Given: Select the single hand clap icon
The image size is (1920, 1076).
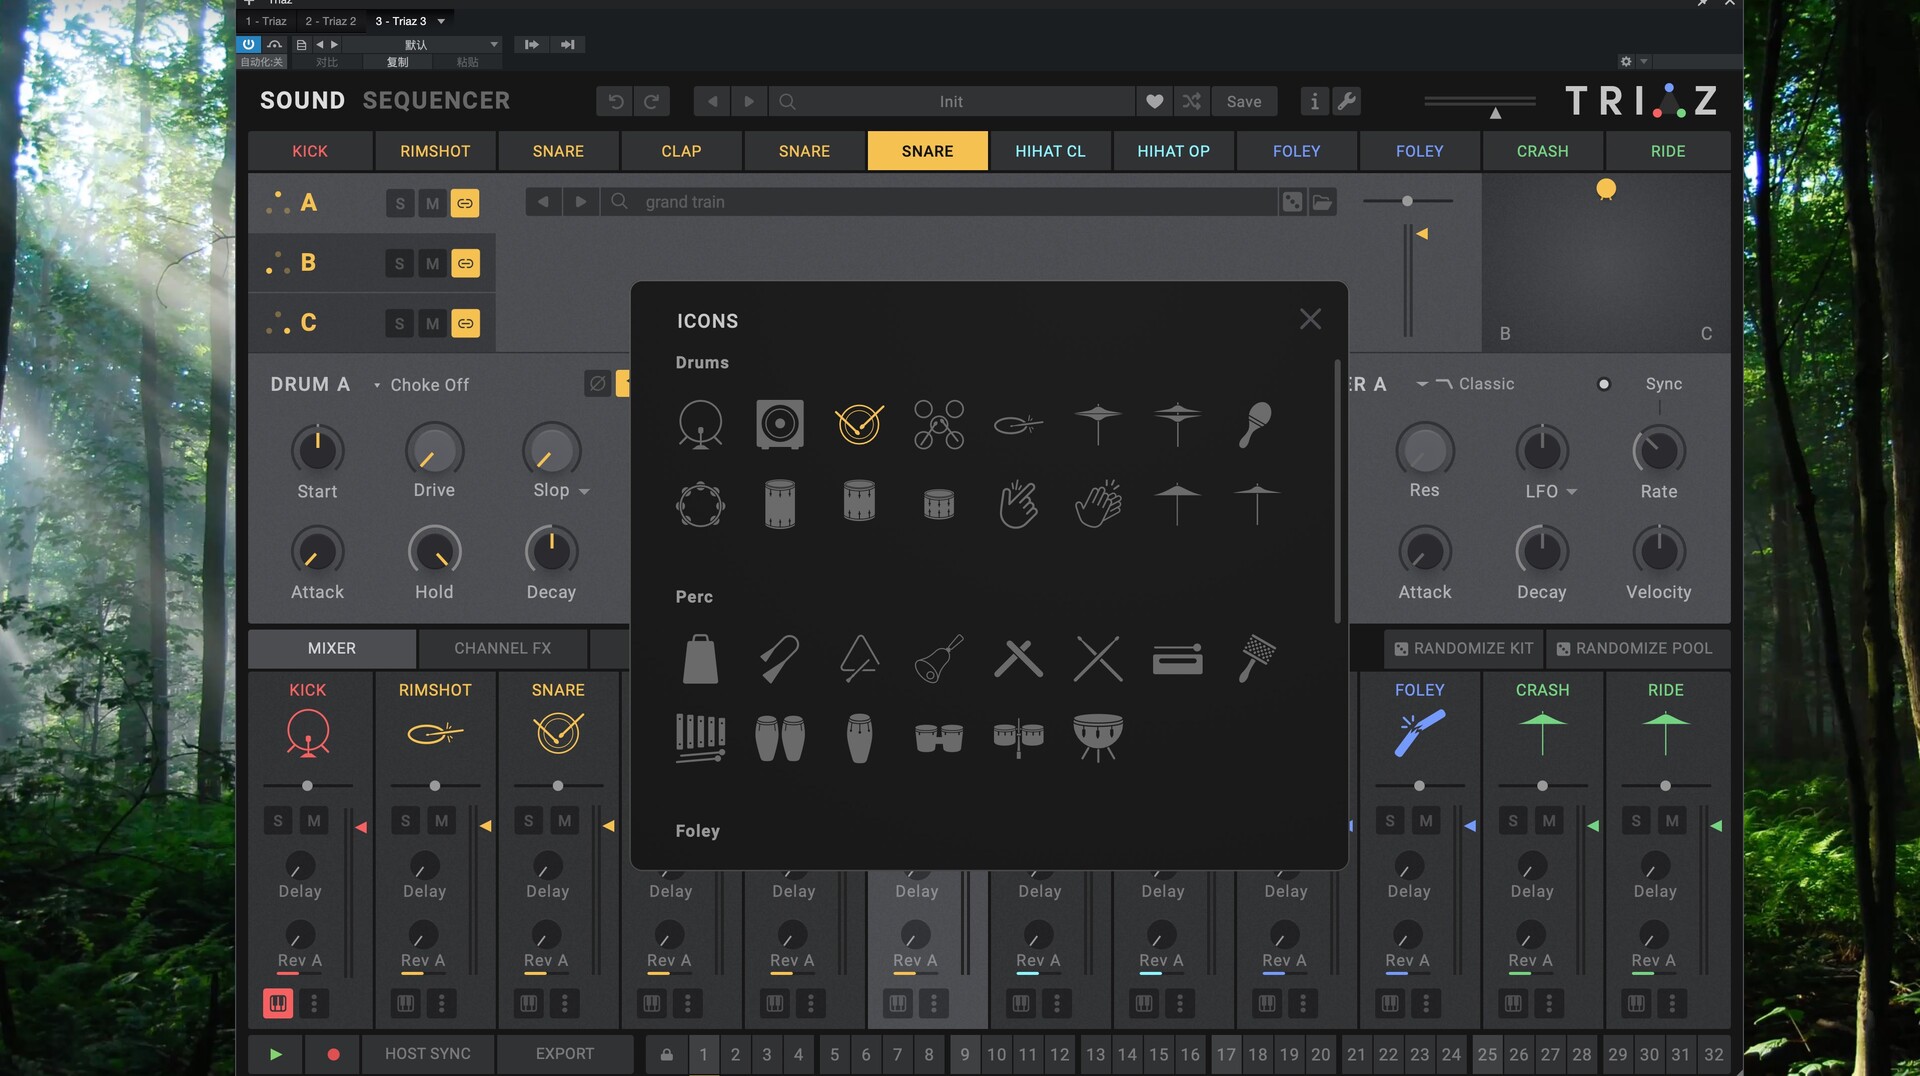Looking at the screenshot, I should click(1018, 504).
